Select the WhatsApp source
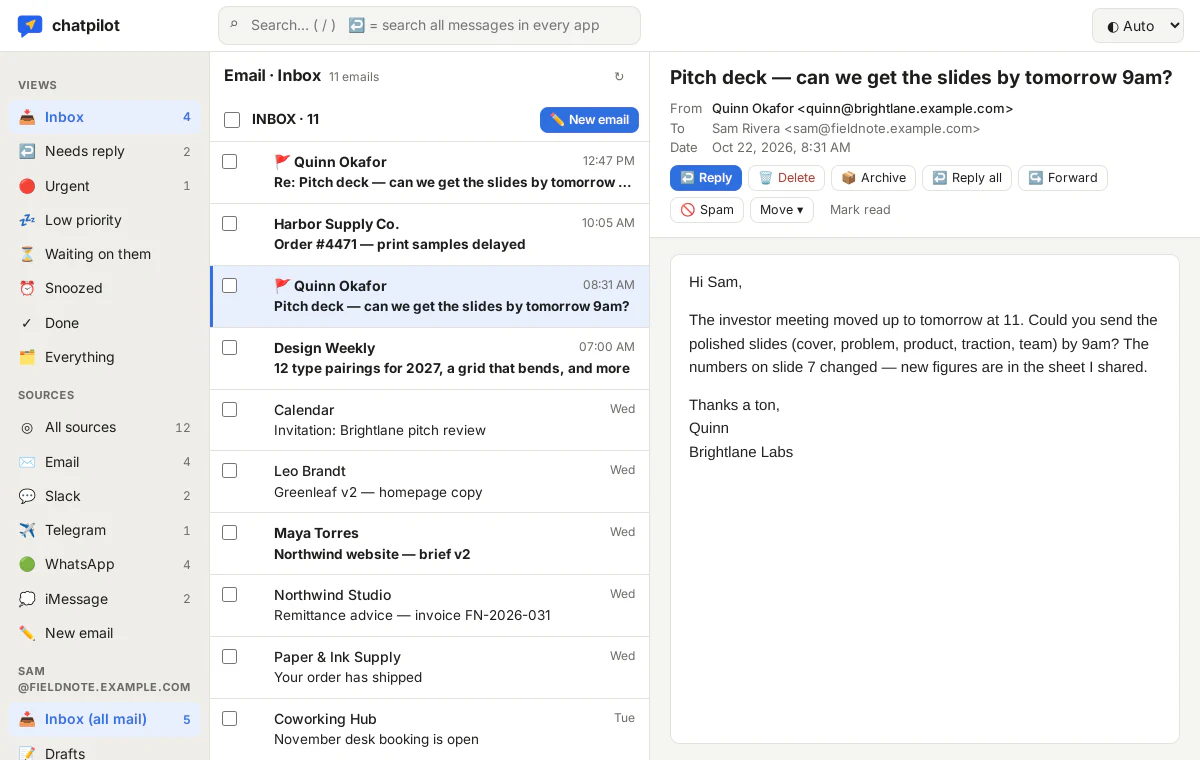Image resolution: width=1200 pixels, height=760 pixels. 105,564
